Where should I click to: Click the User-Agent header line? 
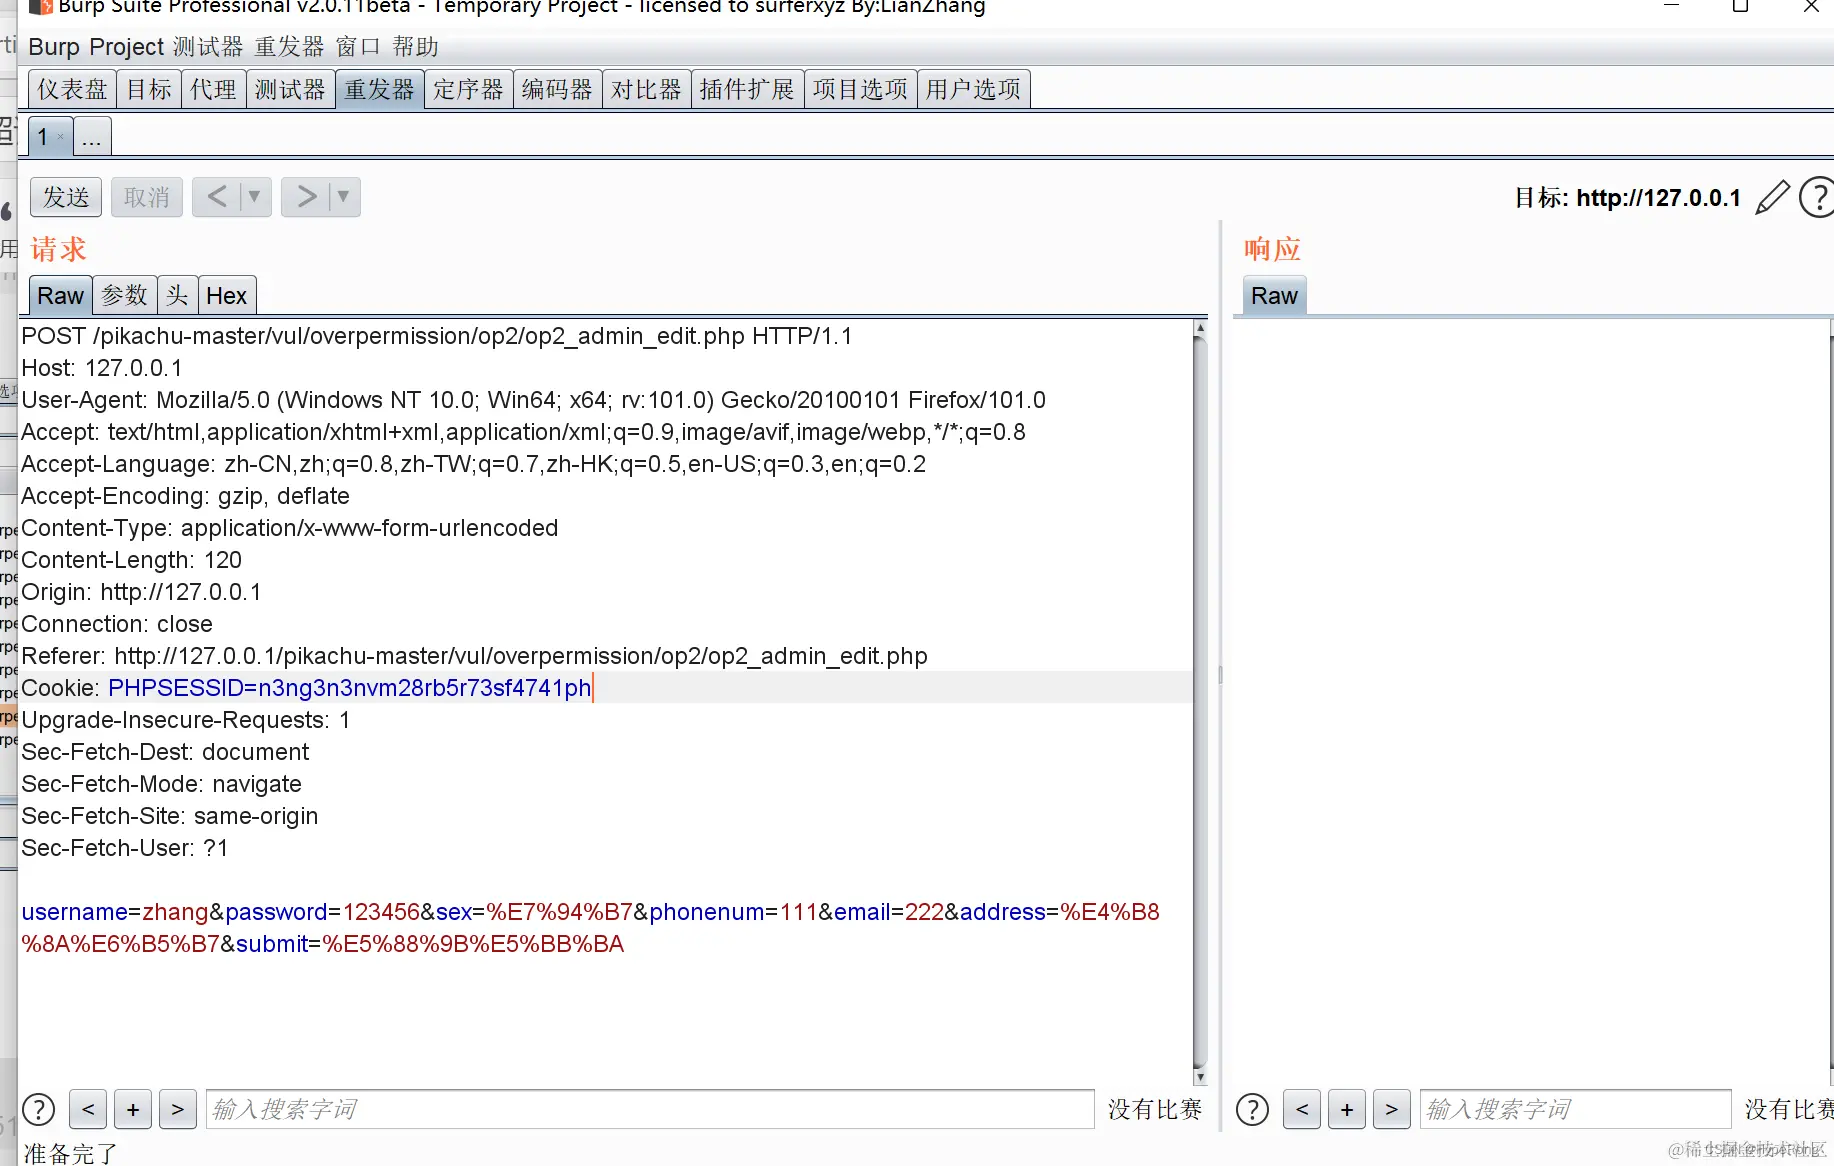534,400
